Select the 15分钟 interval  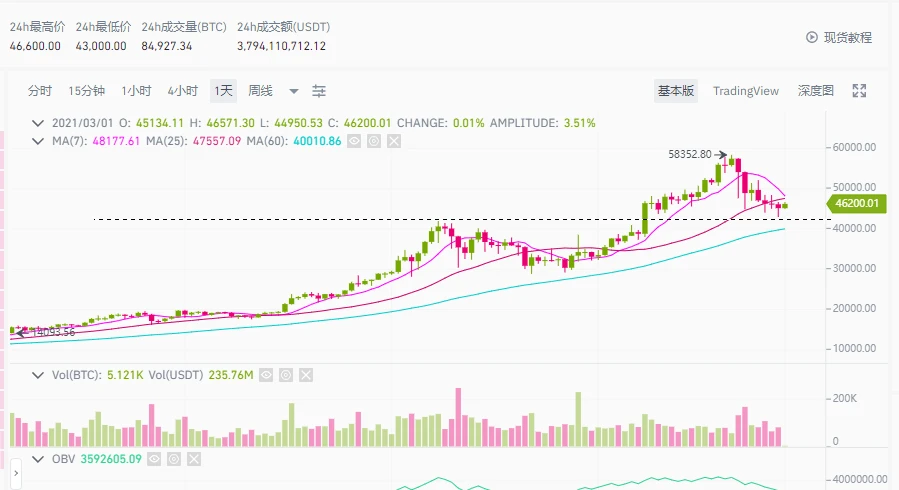tap(87, 91)
